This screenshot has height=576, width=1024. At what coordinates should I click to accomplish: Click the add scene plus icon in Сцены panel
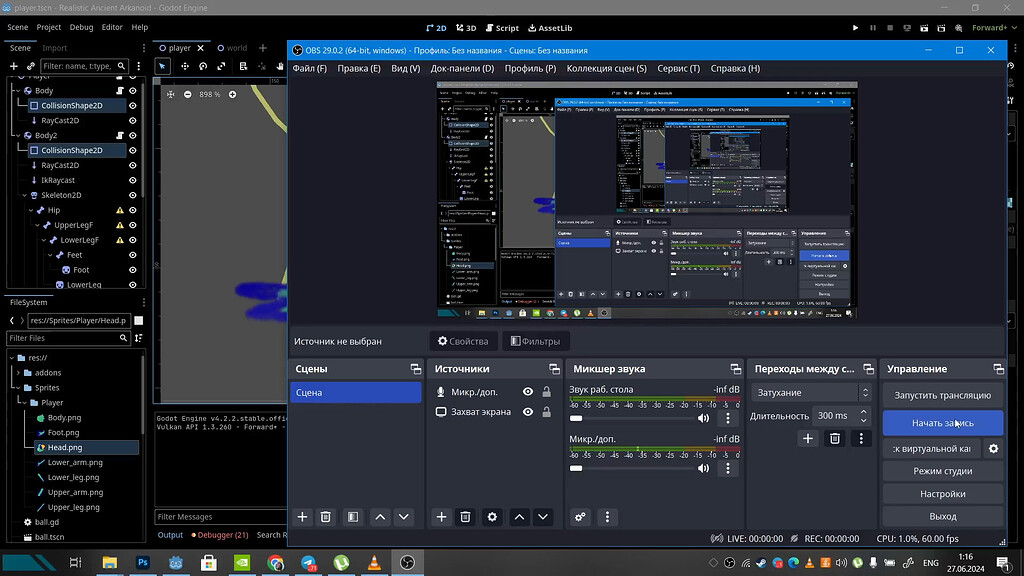[302, 517]
